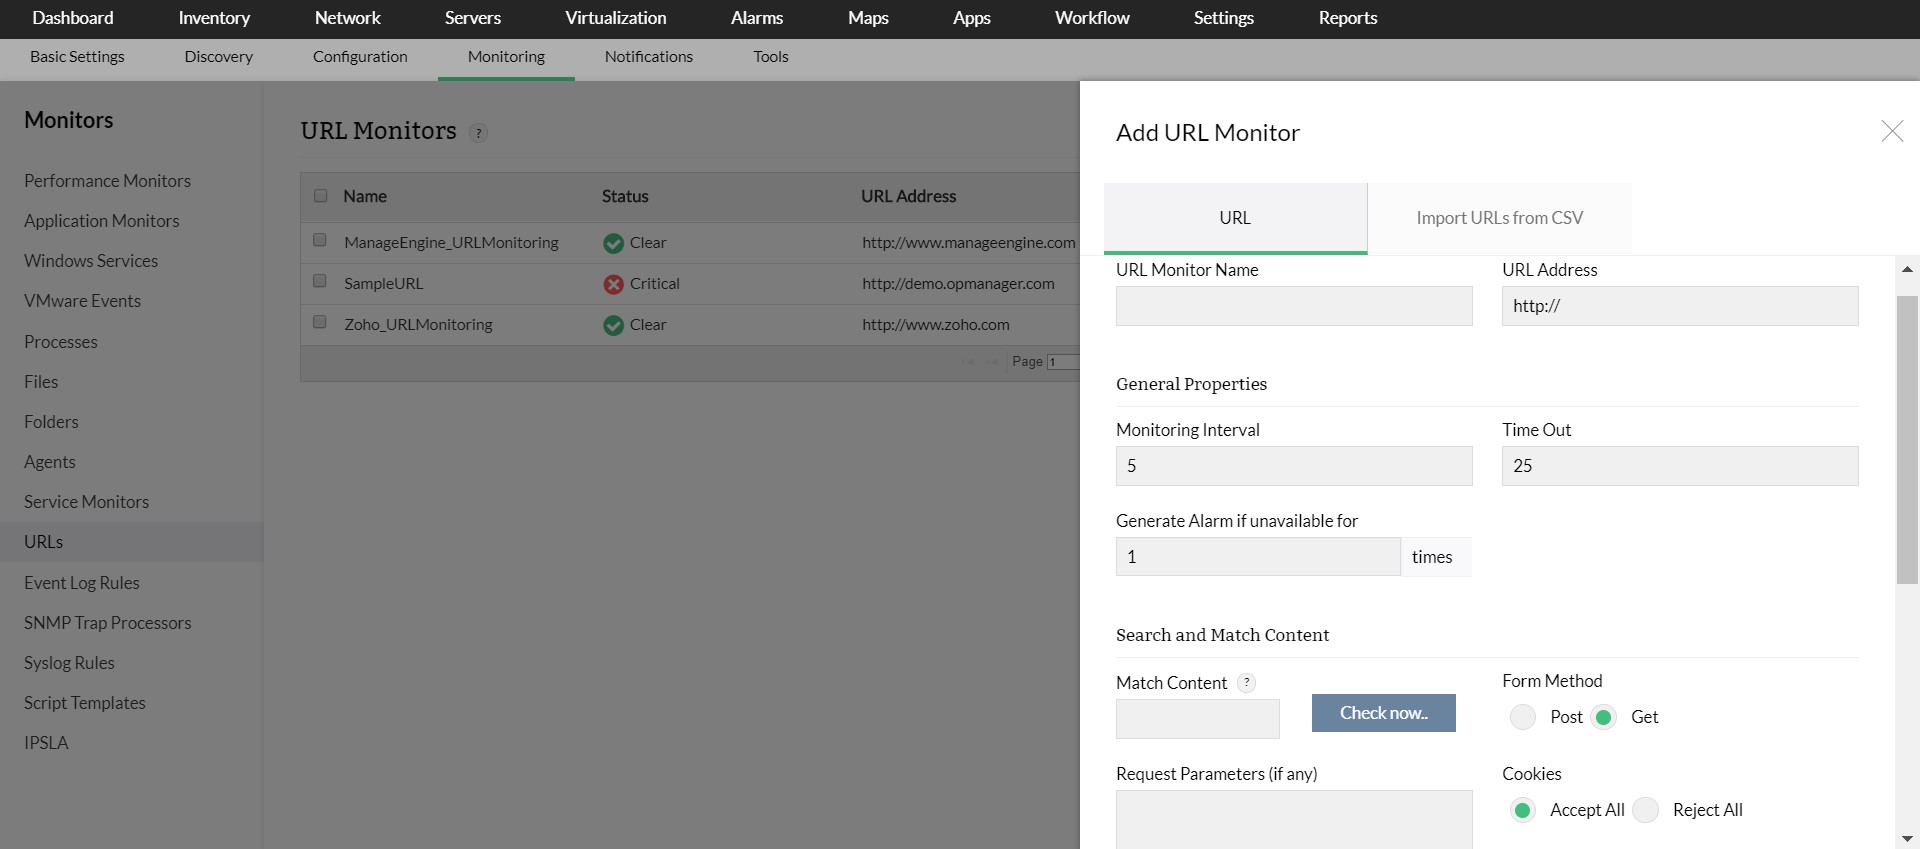This screenshot has height=849, width=1920.
Task: Tick the SampleURL row checkbox
Action: tap(320, 281)
